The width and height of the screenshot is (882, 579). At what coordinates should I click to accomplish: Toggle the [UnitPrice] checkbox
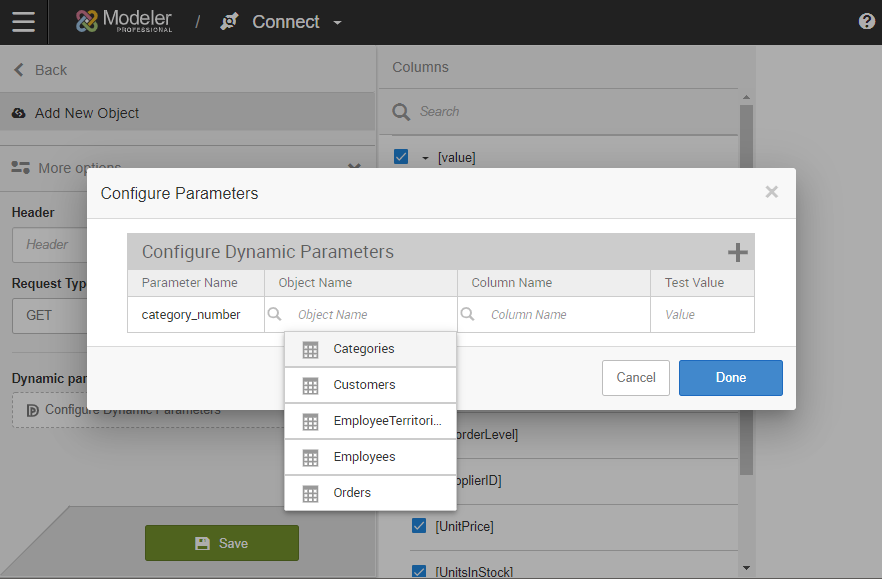[419, 526]
